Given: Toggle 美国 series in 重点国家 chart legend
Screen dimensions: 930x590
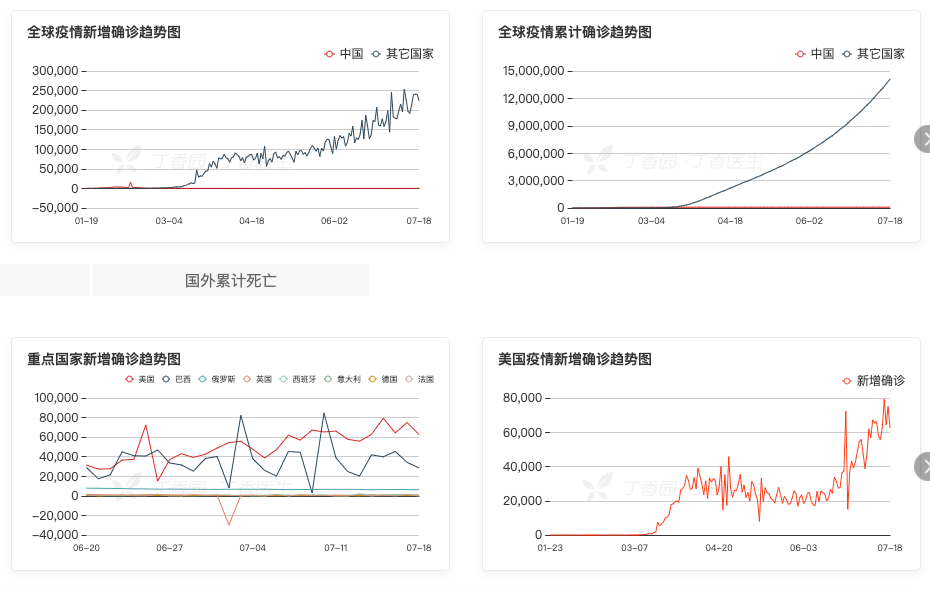Looking at the screenshot, I should click(x=139, y=379).
